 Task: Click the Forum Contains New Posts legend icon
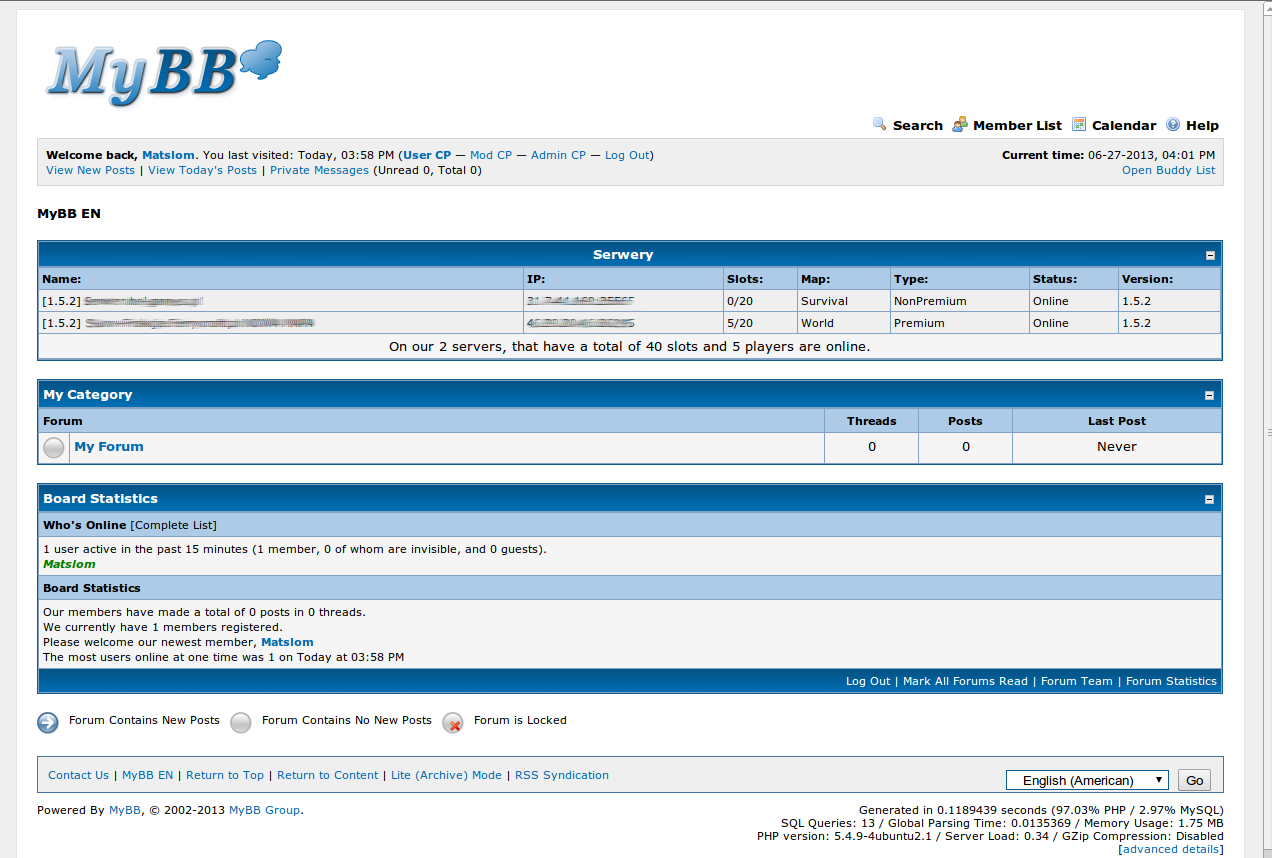tap(48, 722)
